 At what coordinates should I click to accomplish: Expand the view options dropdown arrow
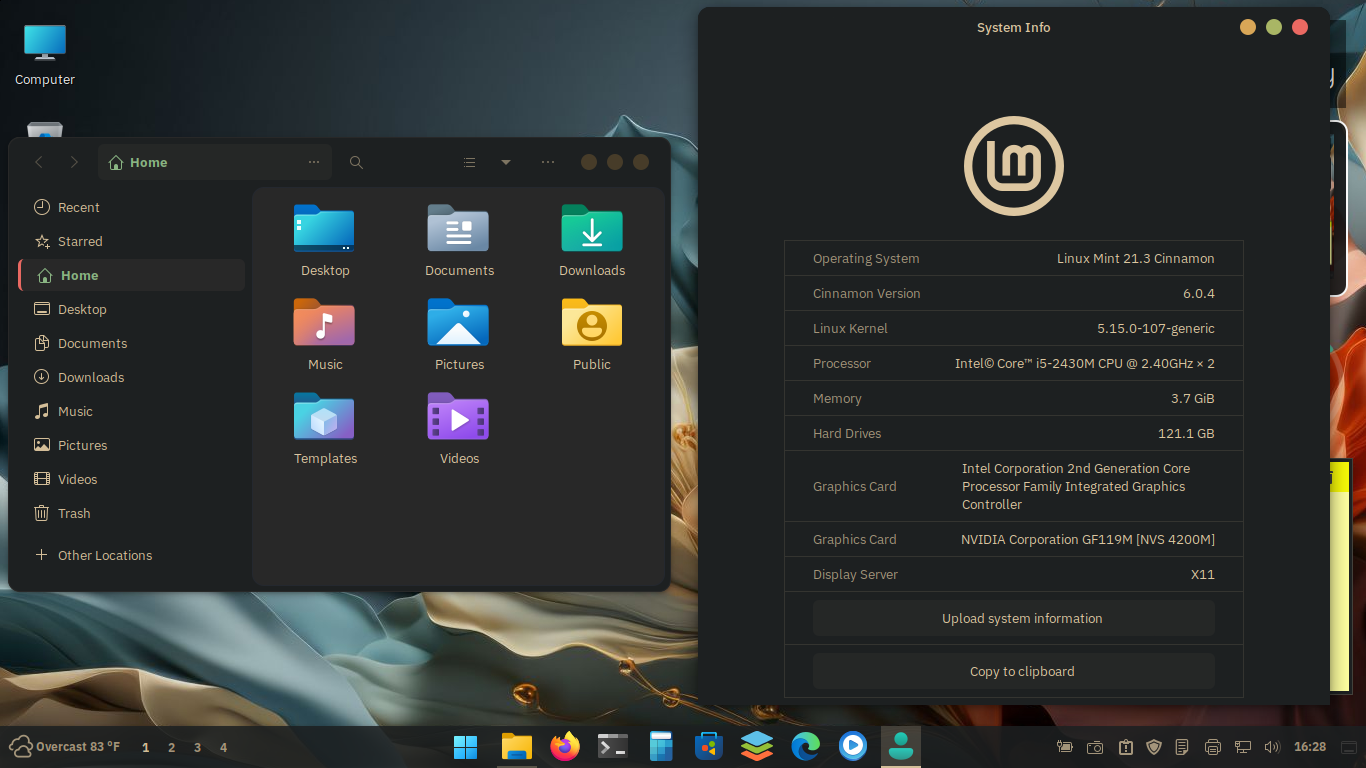point(506,162)
